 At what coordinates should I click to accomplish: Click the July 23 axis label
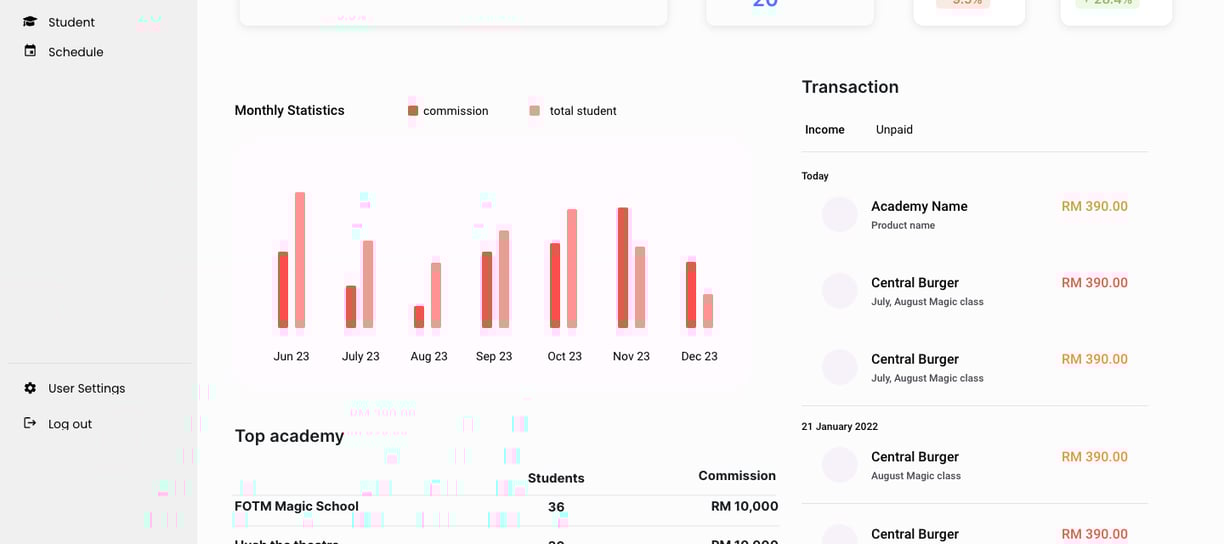[361, 356]
